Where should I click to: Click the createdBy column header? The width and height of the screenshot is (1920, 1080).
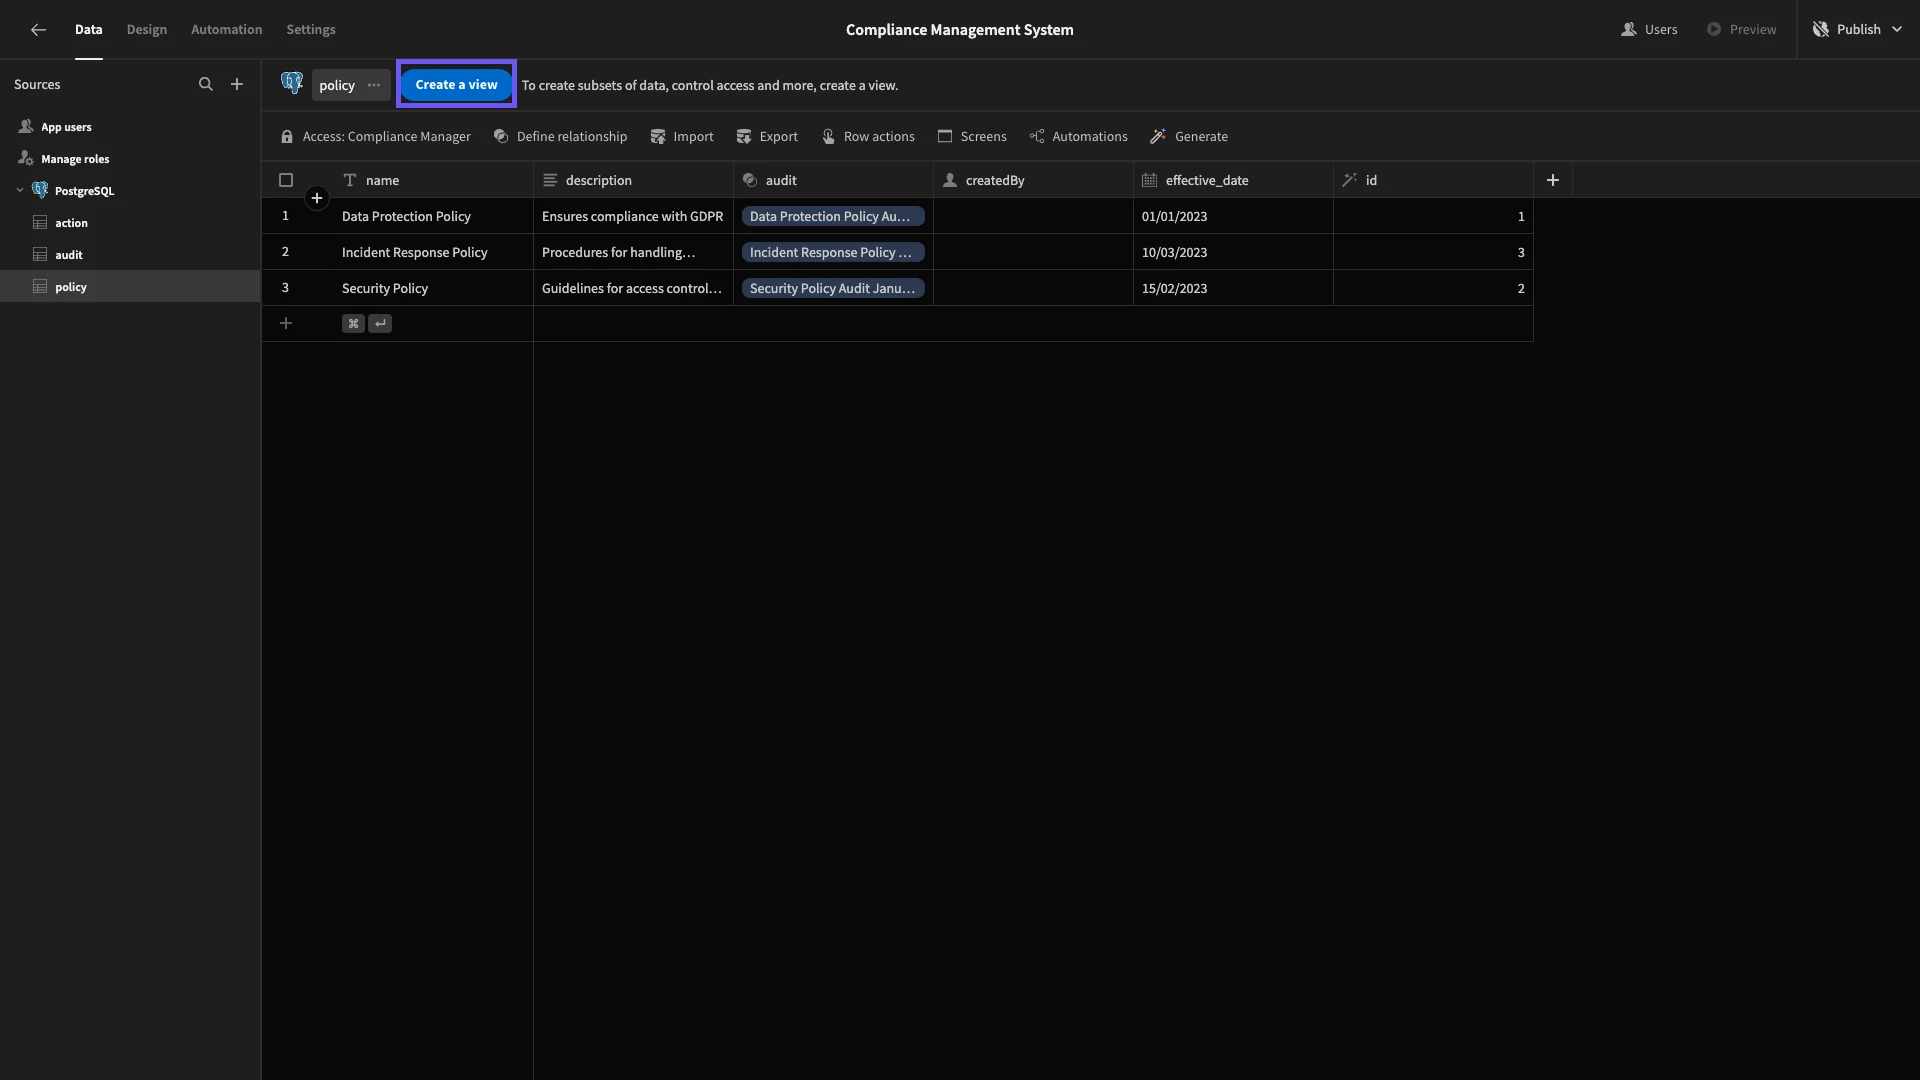click(1033, 180)
